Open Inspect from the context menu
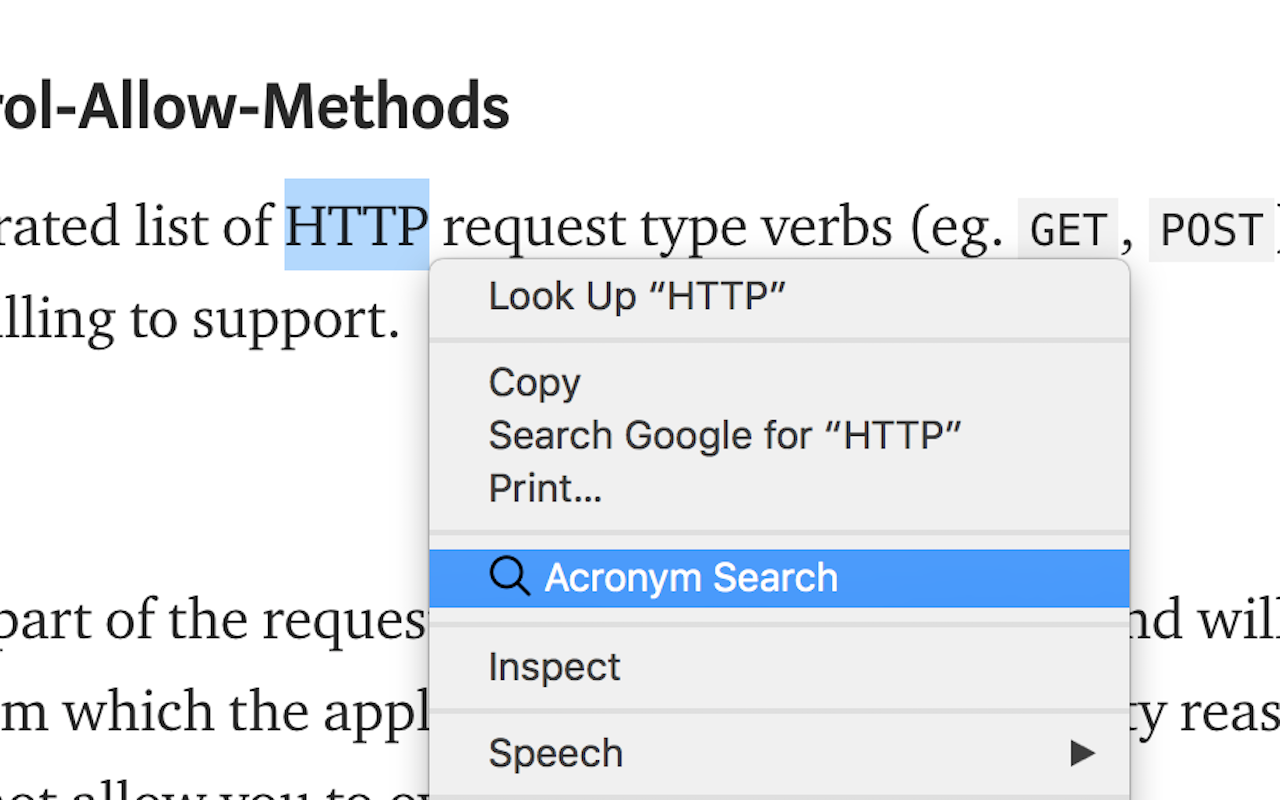The width and height of the screenshot is (1280, 800). [779, 667]
